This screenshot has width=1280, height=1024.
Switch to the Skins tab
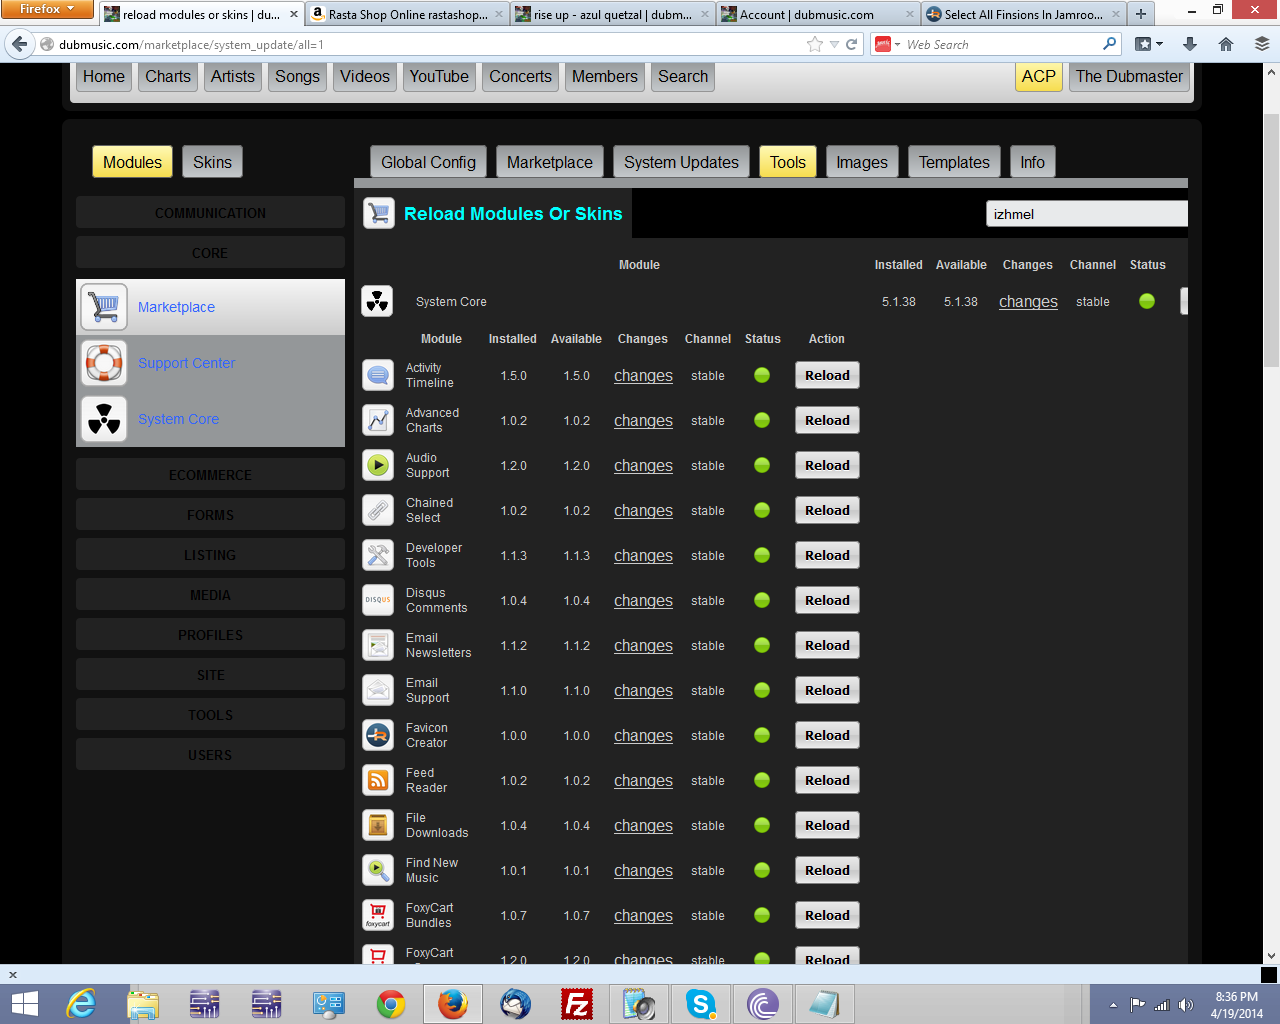point(212,162)
